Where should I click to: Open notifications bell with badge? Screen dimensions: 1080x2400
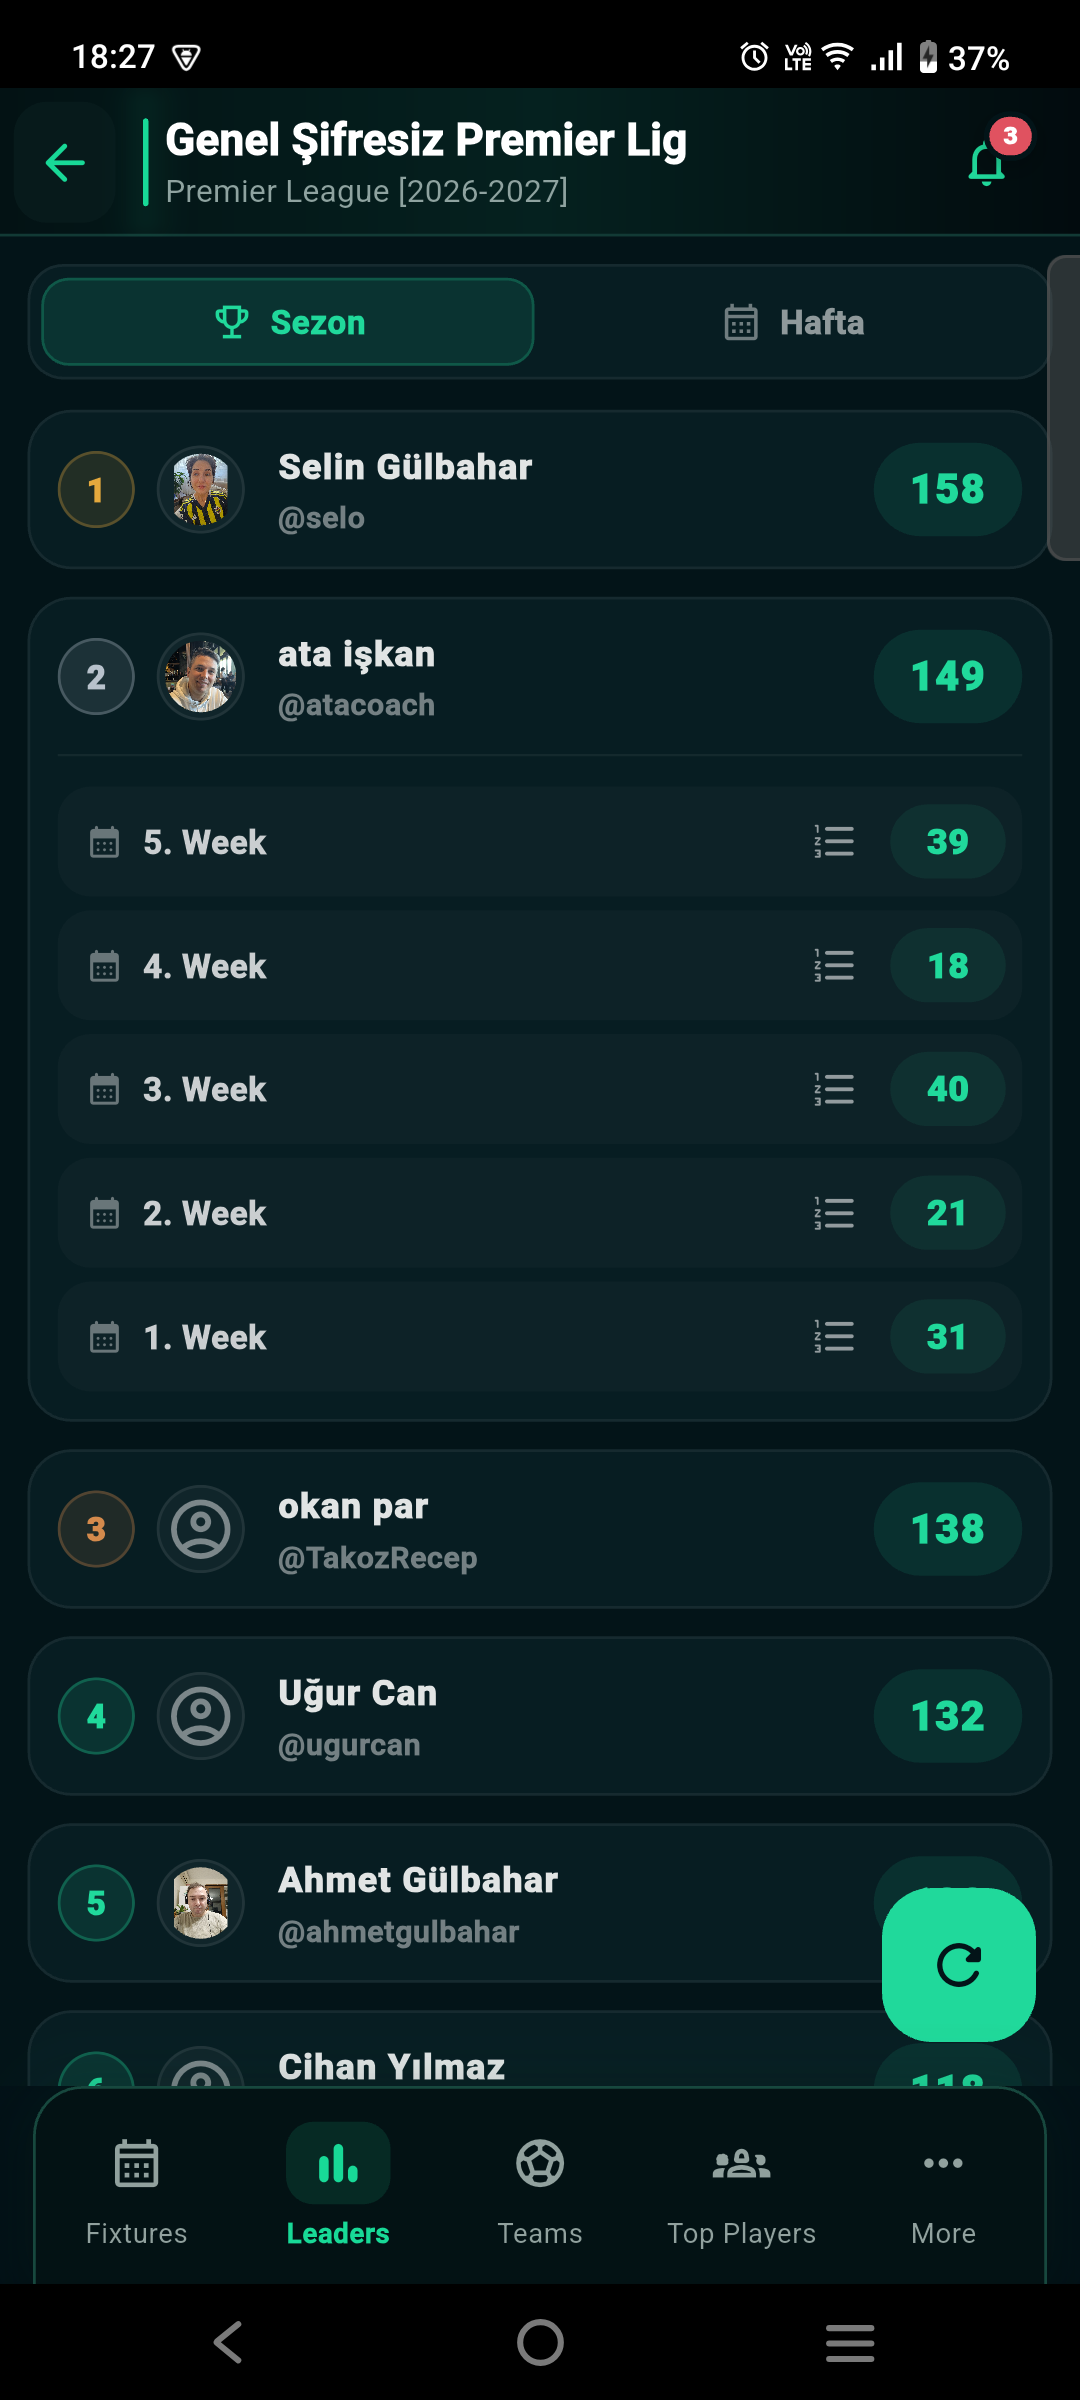pyautogui.click(x=989, y=160)
